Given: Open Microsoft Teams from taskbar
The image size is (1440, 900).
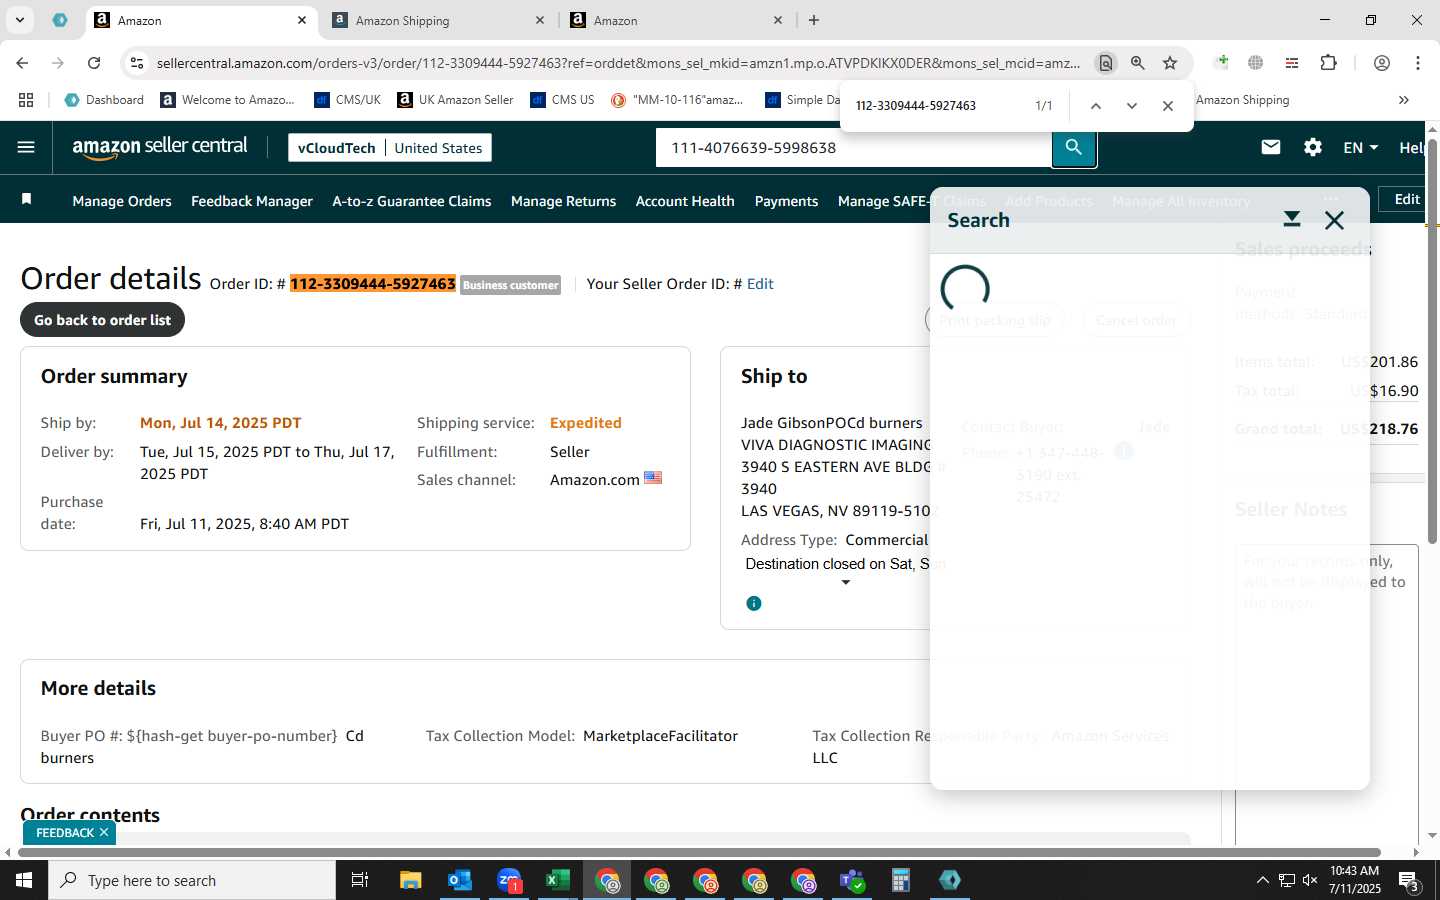Looking at the screenshot, I should coord(852,880).
